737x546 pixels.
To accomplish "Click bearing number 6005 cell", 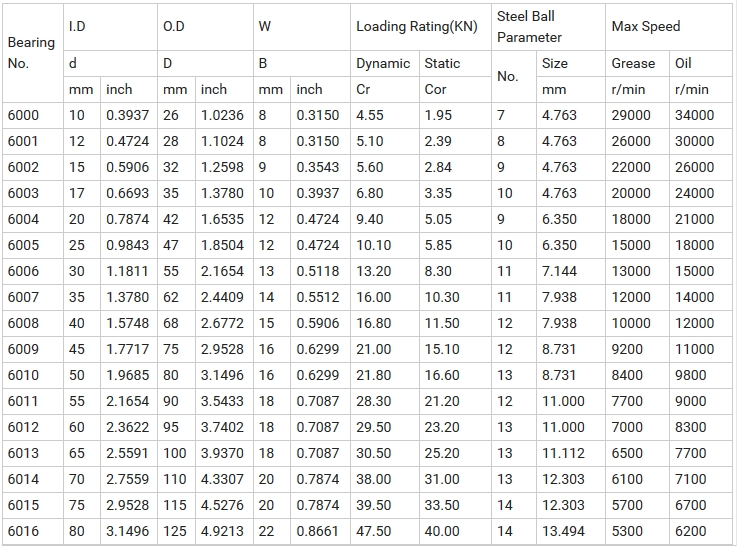I will click(33, 245).
